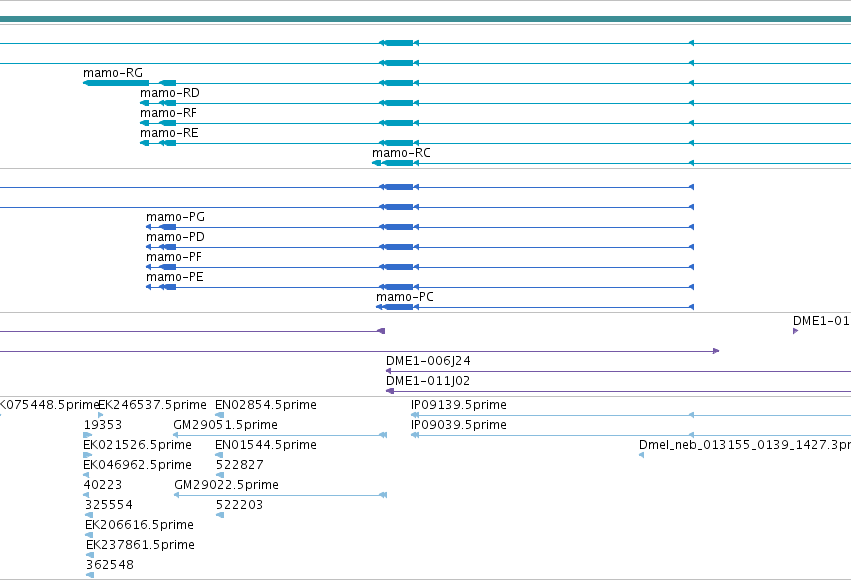Select the mamo-PG protein label
Viewport: 851px width, 580px height.
coord(175,217)
